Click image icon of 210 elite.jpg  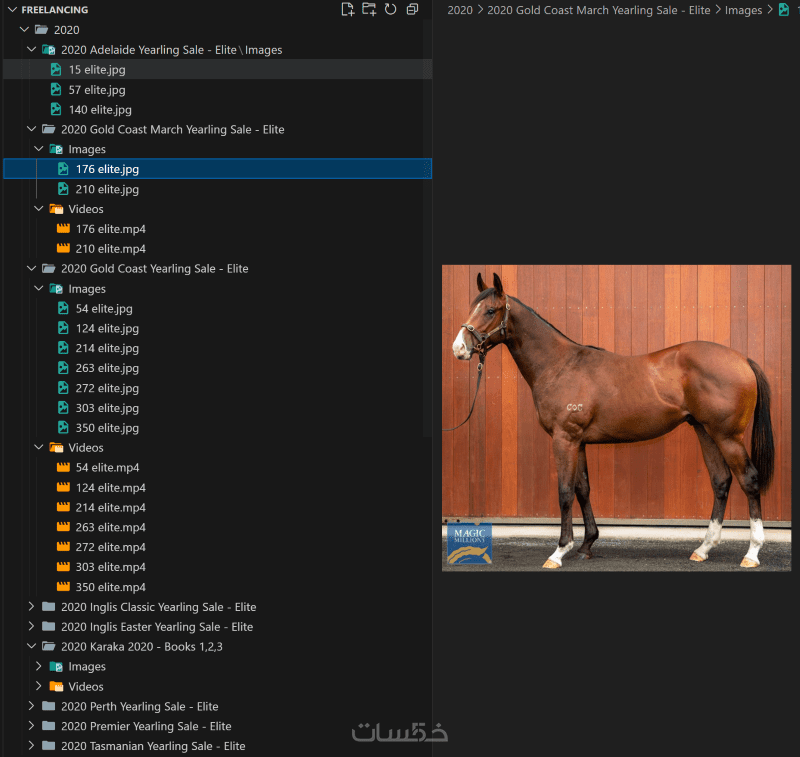63,188
